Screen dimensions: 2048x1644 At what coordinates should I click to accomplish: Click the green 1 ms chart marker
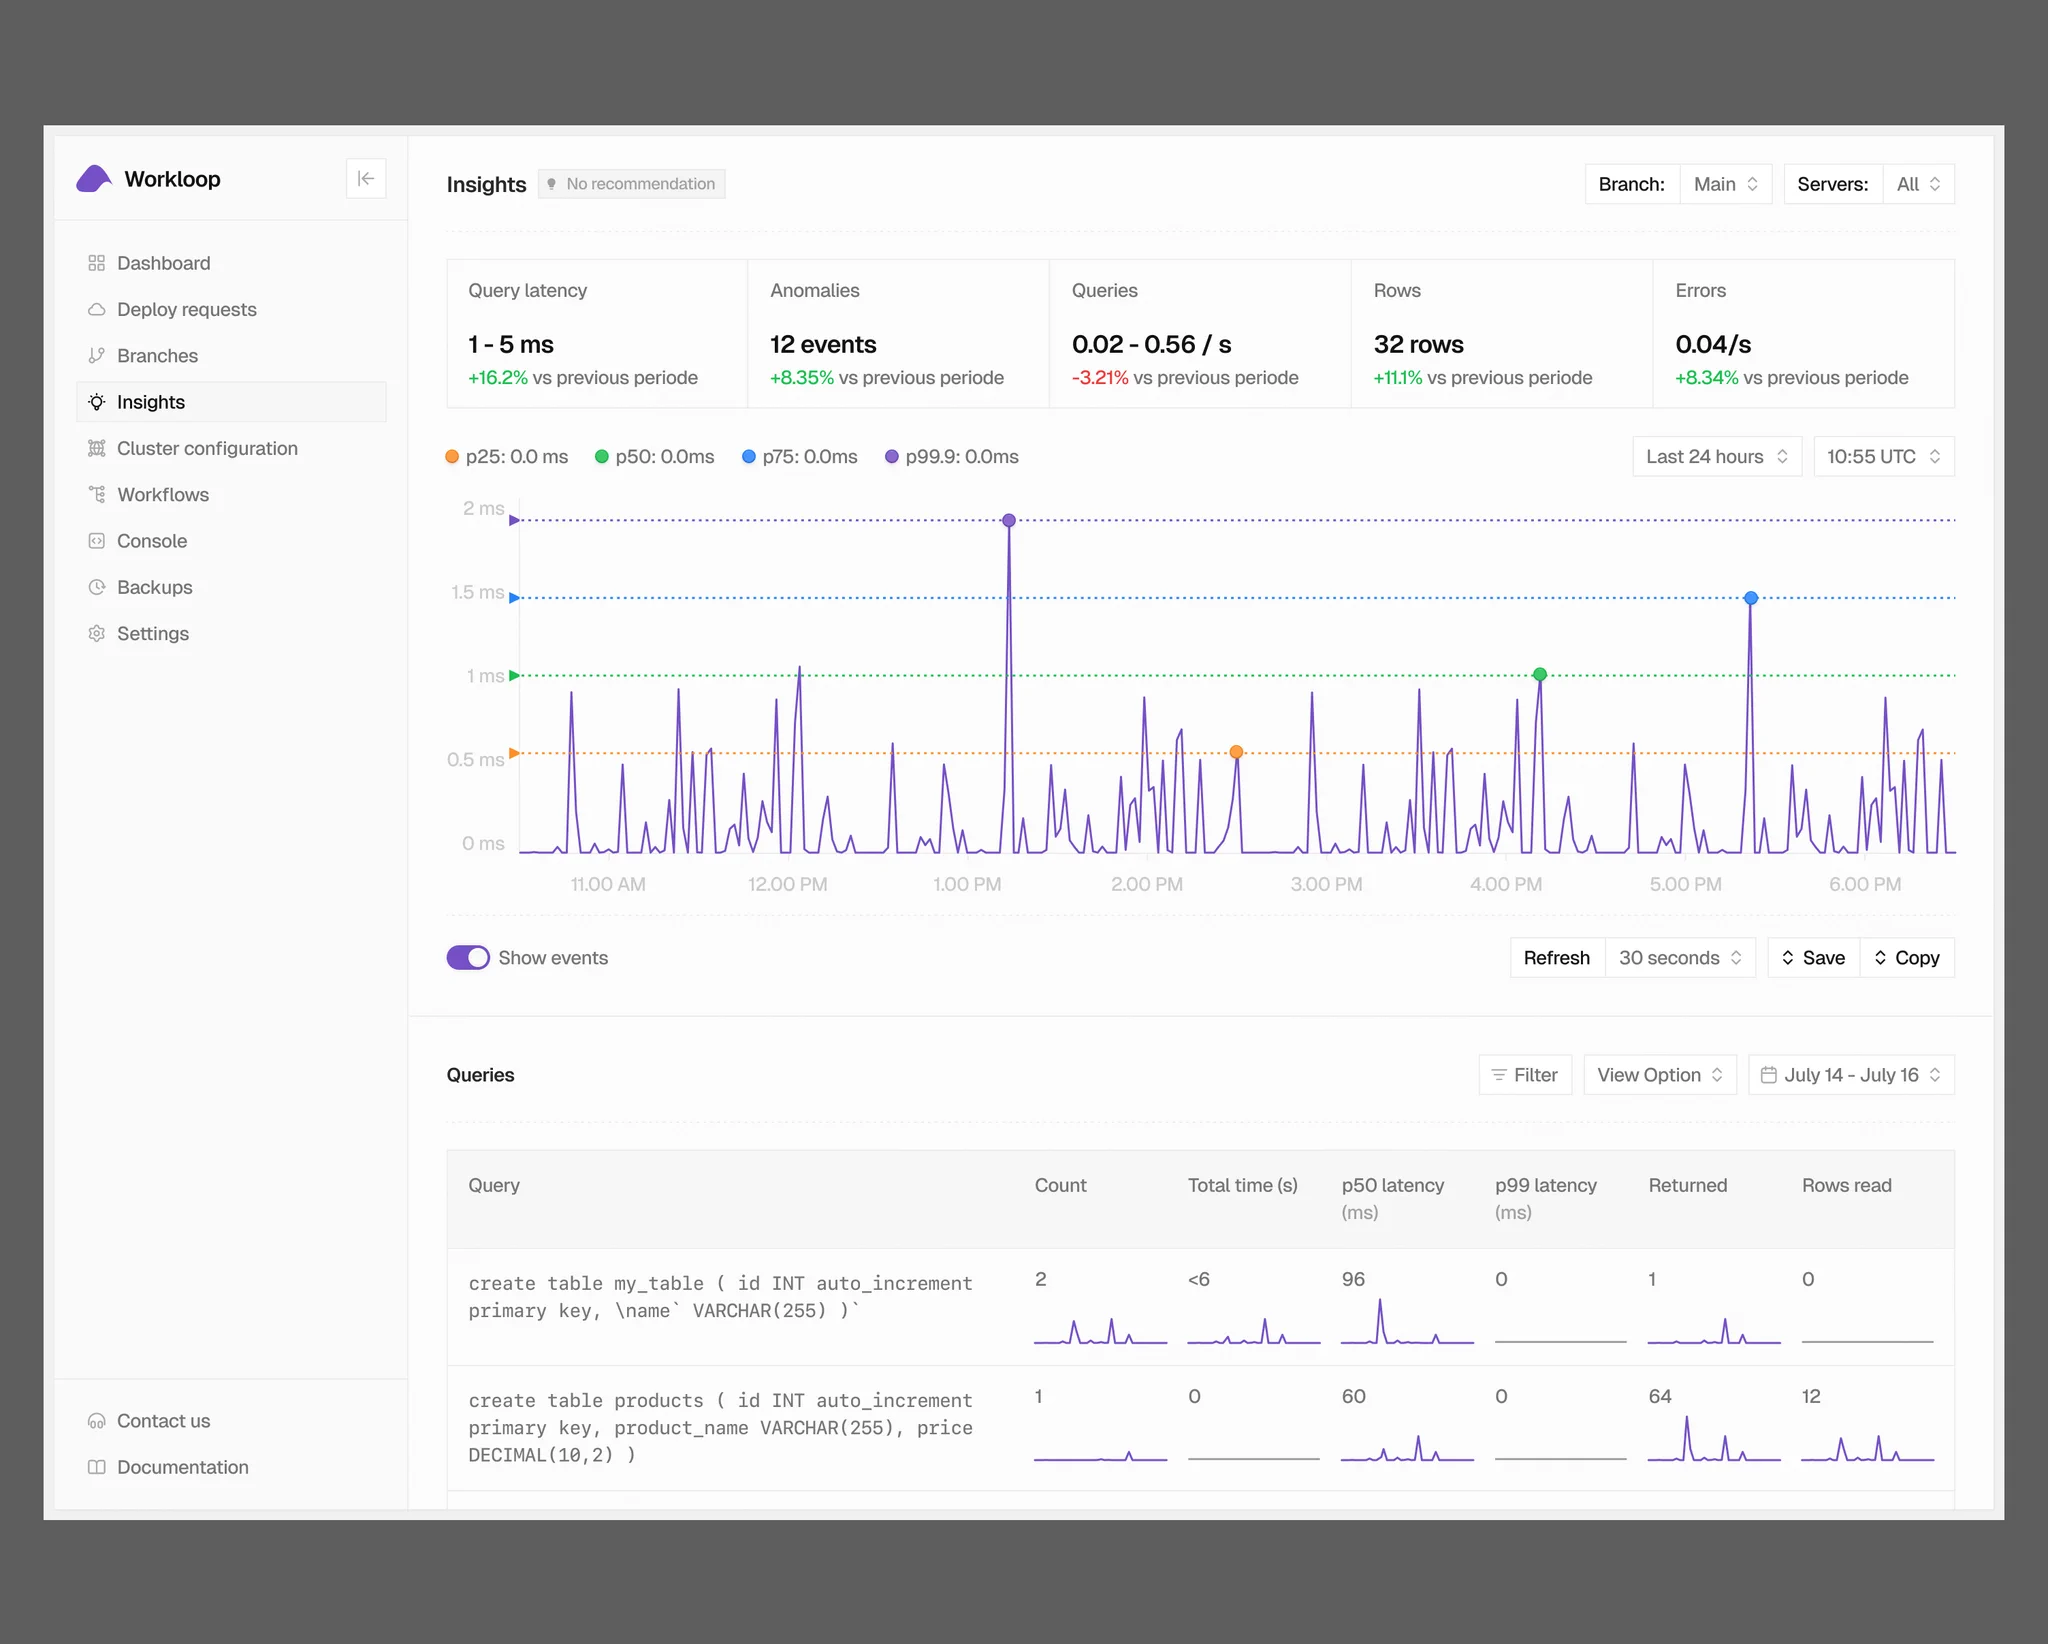click(1540, 674)
